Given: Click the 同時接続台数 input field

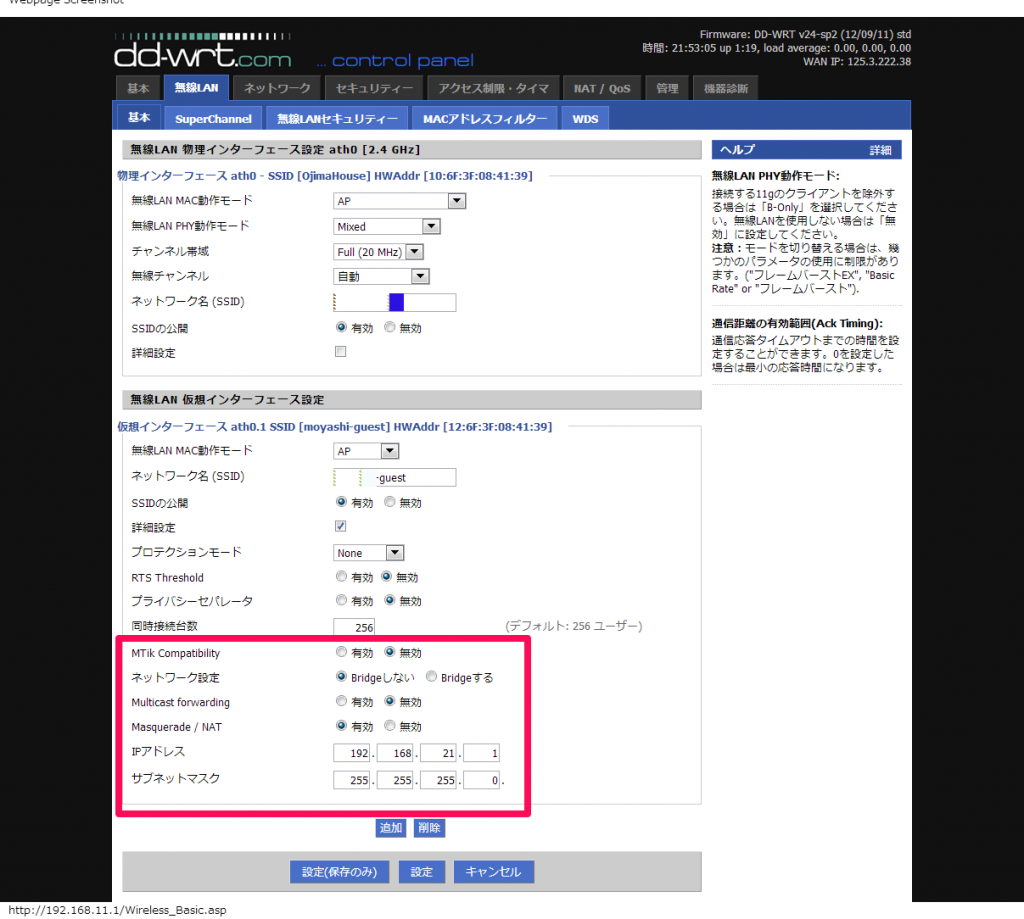Looking at the screenshot, I should point(354,627).
